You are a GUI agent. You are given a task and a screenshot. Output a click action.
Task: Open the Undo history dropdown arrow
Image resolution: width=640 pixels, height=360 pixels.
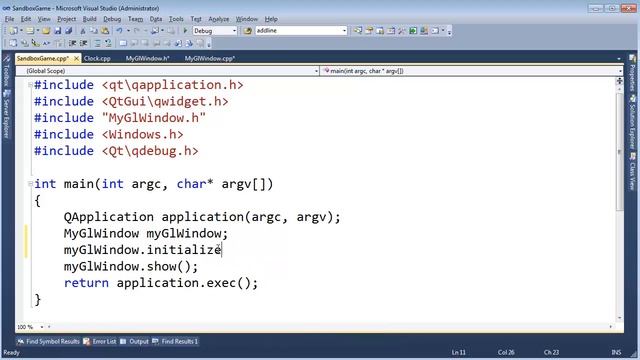[x=128, y=31]
